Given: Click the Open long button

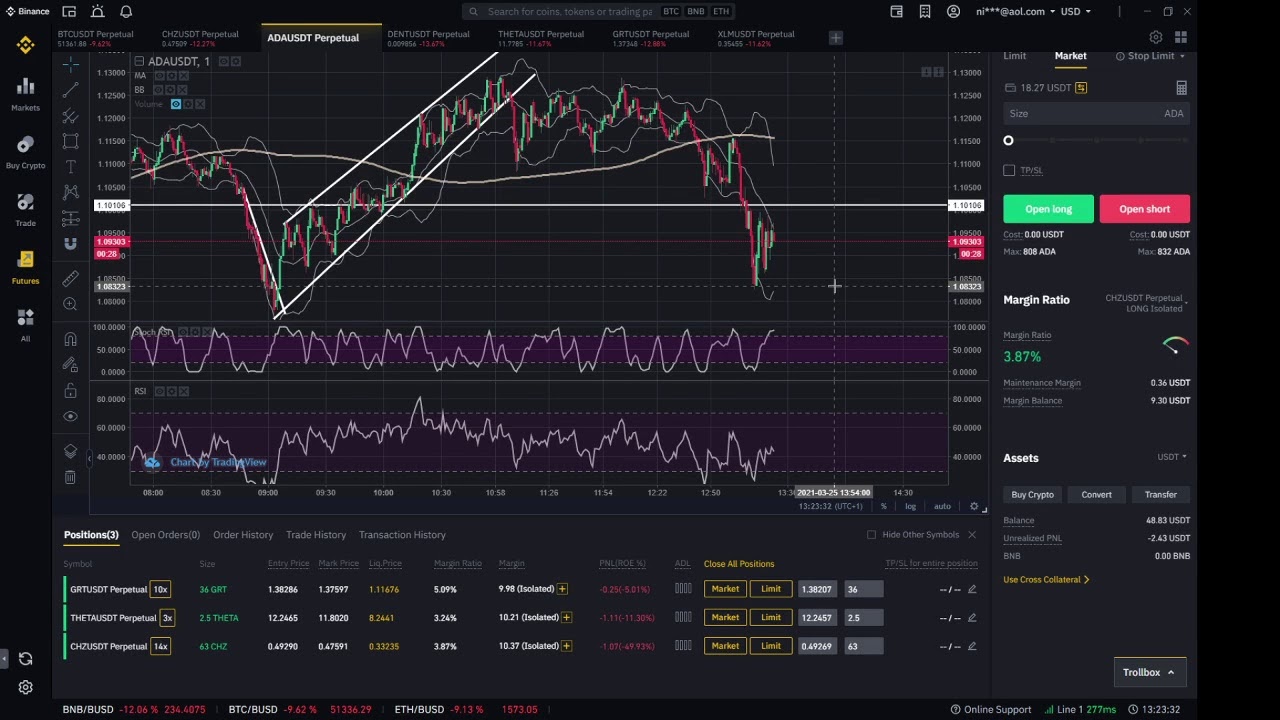Looking at the screenshot, I should tap(1048, 209).
